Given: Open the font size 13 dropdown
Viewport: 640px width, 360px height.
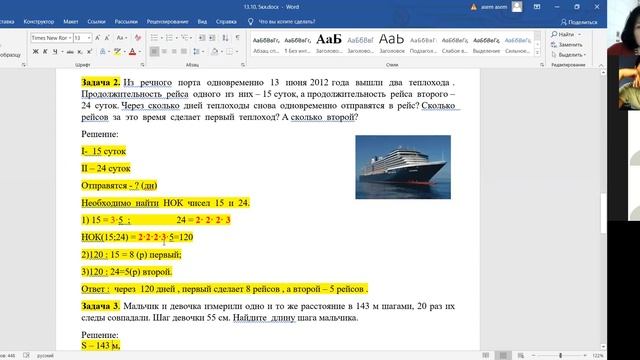Looking at the screenshot, I should (89, 38).
